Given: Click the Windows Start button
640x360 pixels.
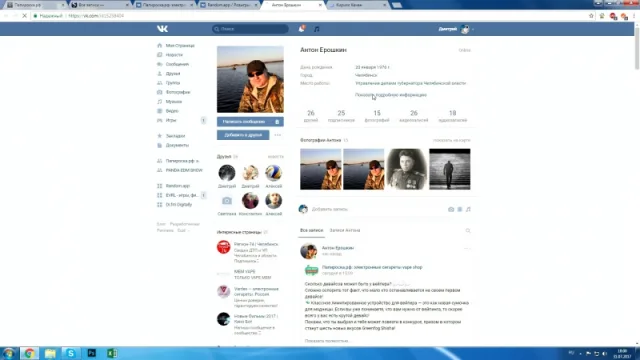Looking at the screenshot, I should click(x=9, y=353).
